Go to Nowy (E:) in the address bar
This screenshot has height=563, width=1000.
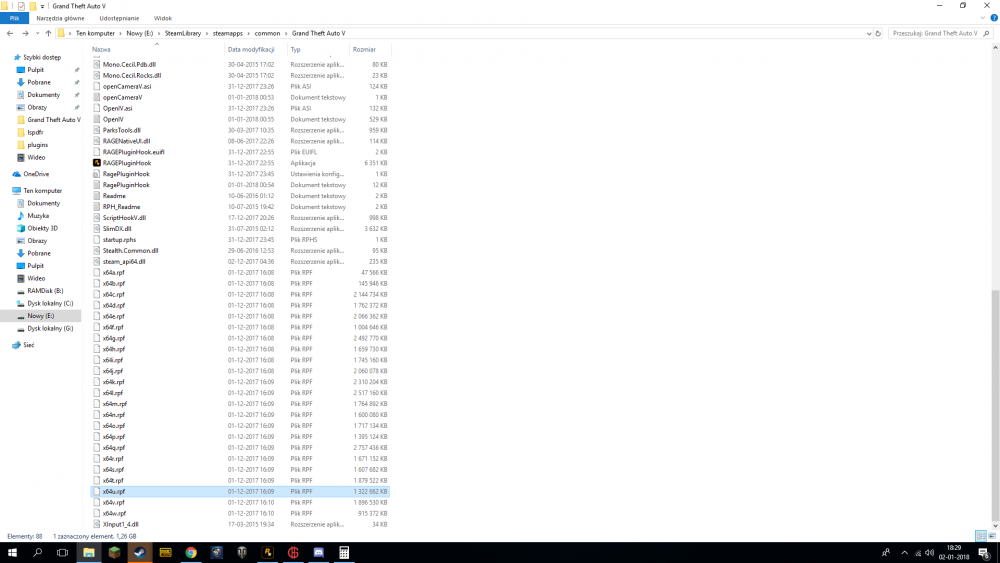[140, 33]
